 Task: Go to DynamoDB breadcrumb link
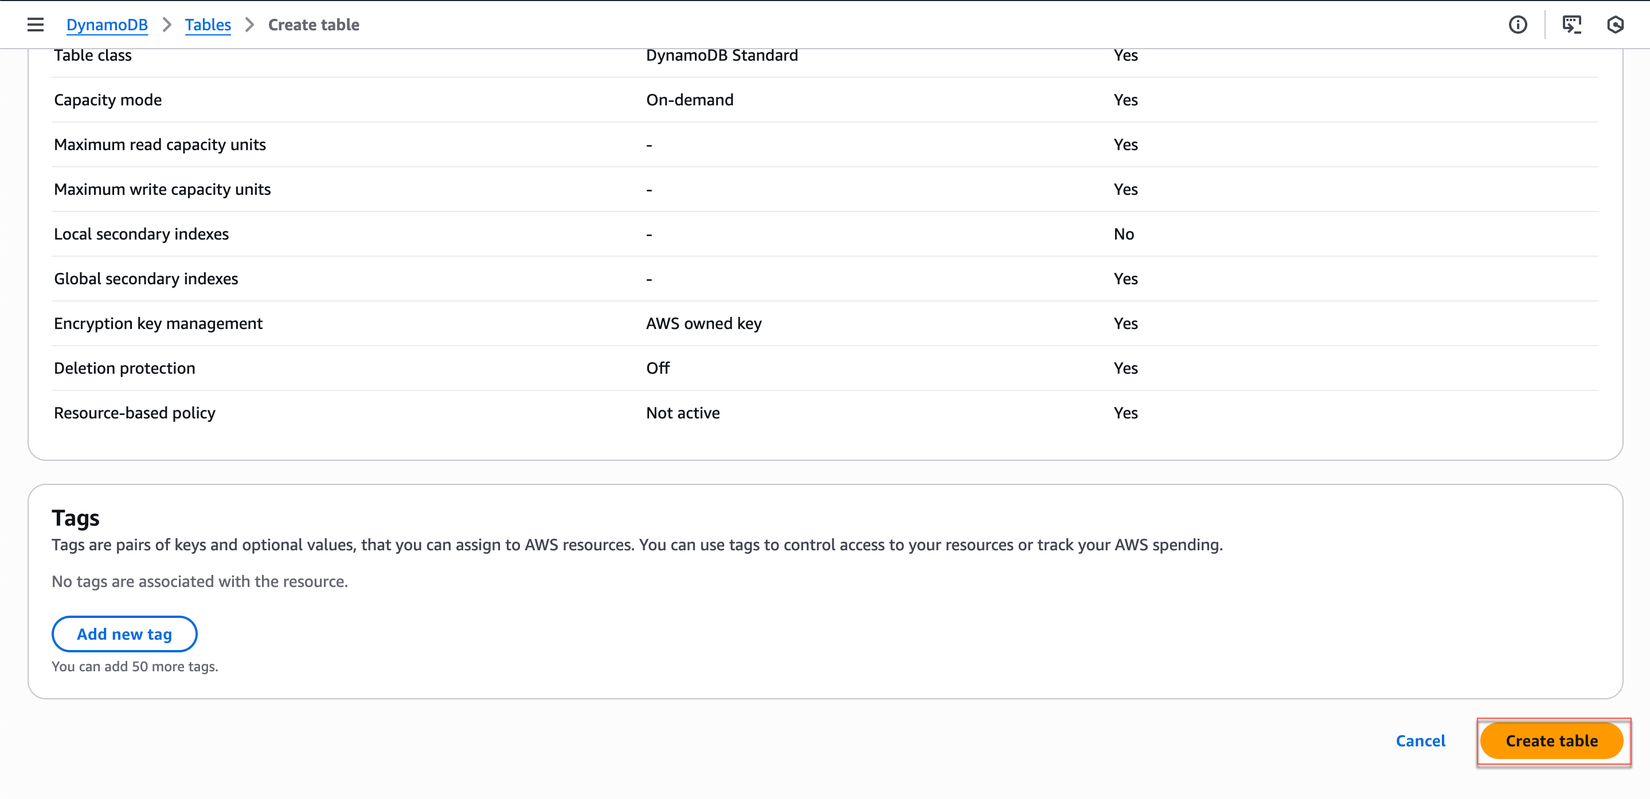[x=107, y=25]
